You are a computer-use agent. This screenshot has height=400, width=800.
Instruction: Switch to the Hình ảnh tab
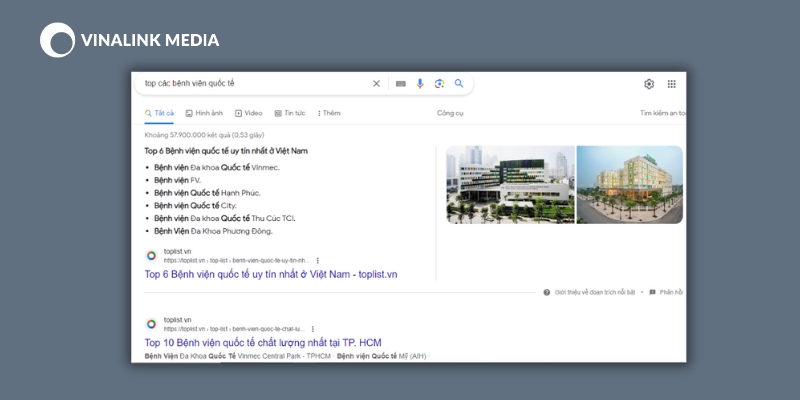[204, 113]
